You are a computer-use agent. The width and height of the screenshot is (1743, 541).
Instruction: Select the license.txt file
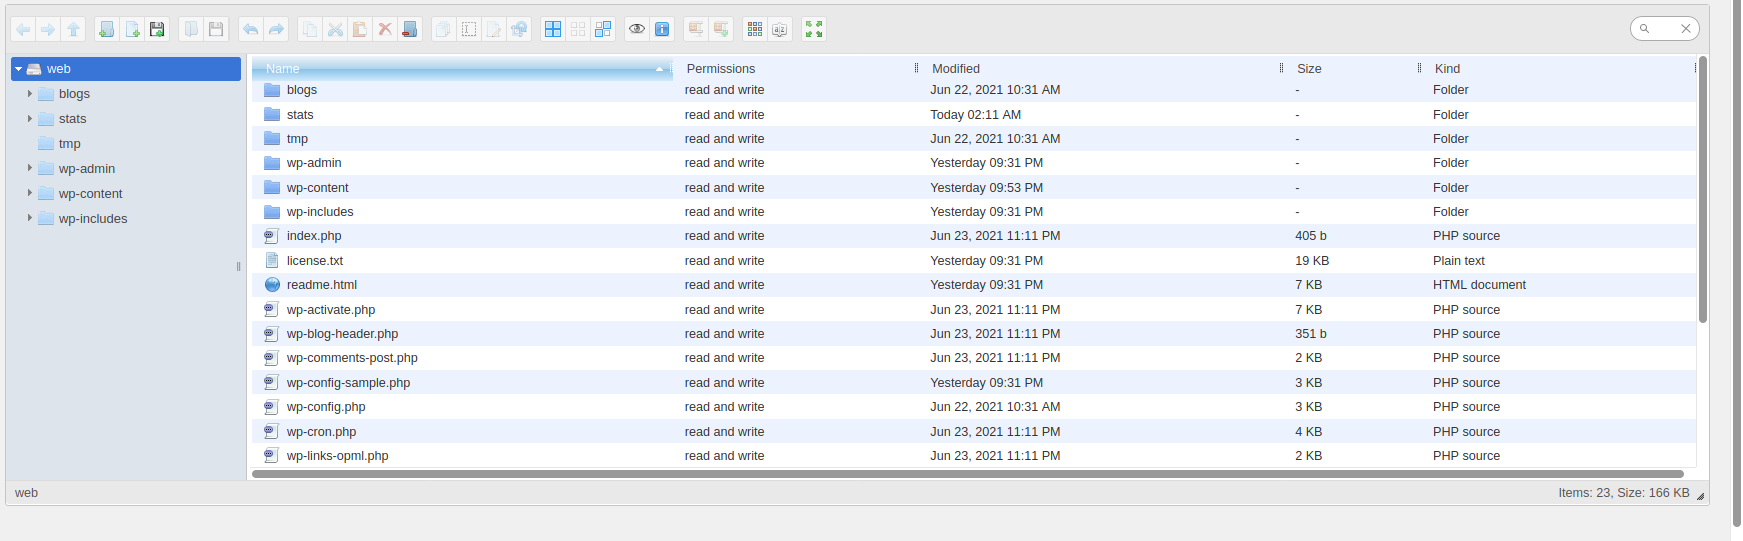coord(974,261)
